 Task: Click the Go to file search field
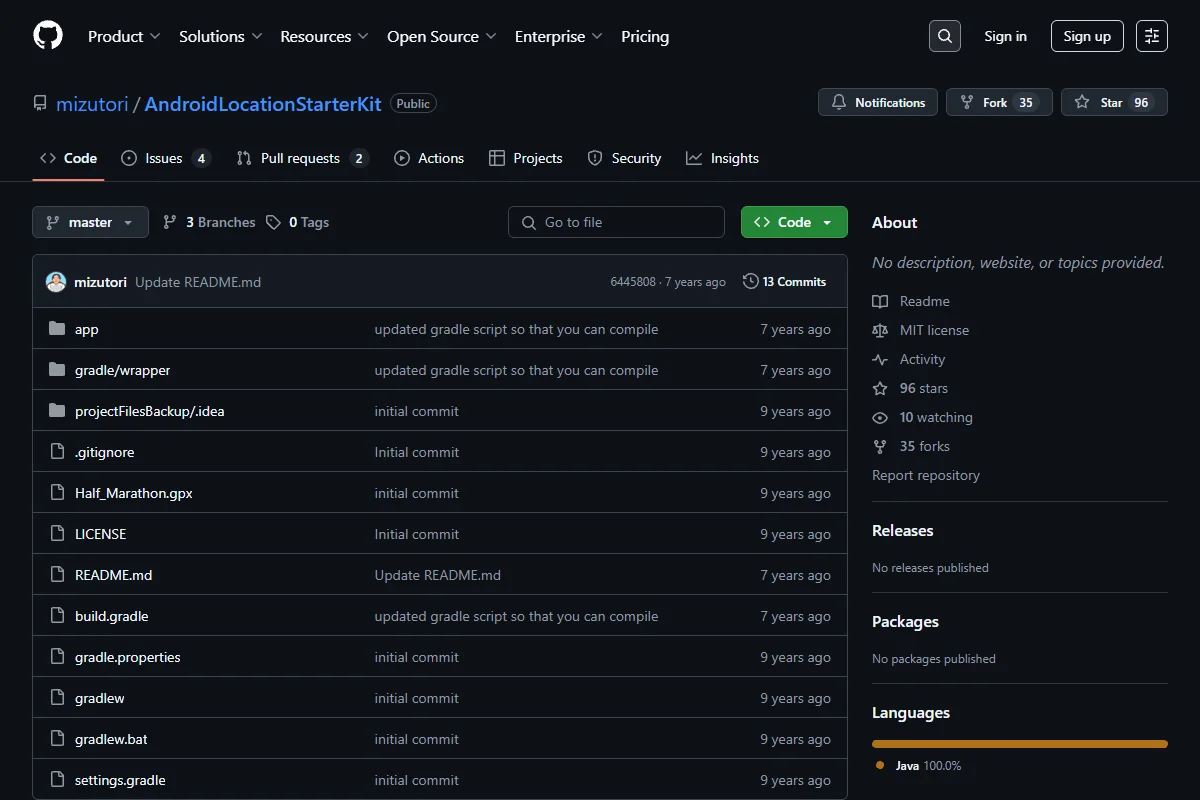[x=616, y=222]
